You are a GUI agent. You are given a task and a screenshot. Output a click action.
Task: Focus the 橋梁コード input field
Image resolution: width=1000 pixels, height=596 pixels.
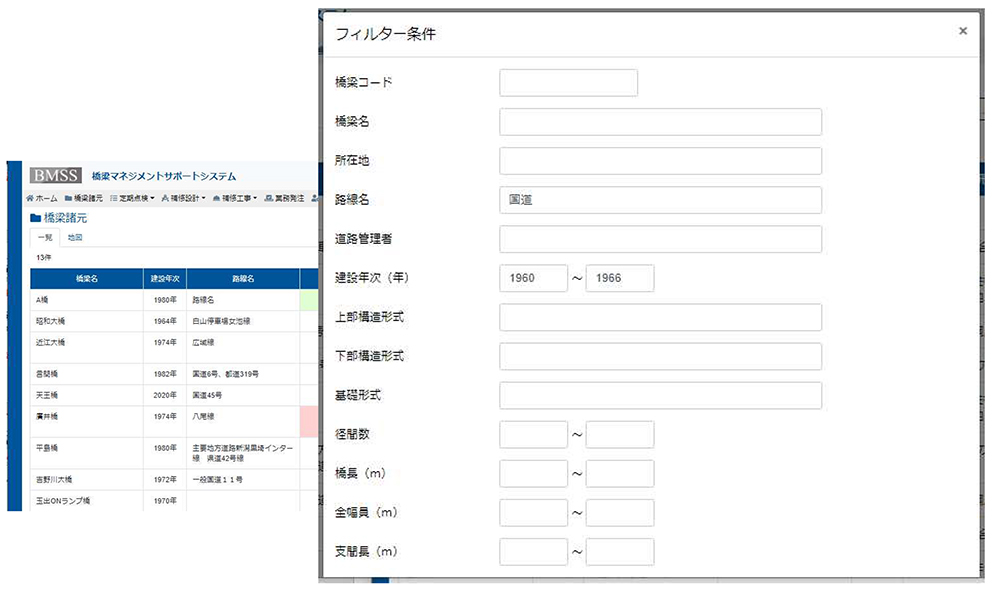pos(568,83)
